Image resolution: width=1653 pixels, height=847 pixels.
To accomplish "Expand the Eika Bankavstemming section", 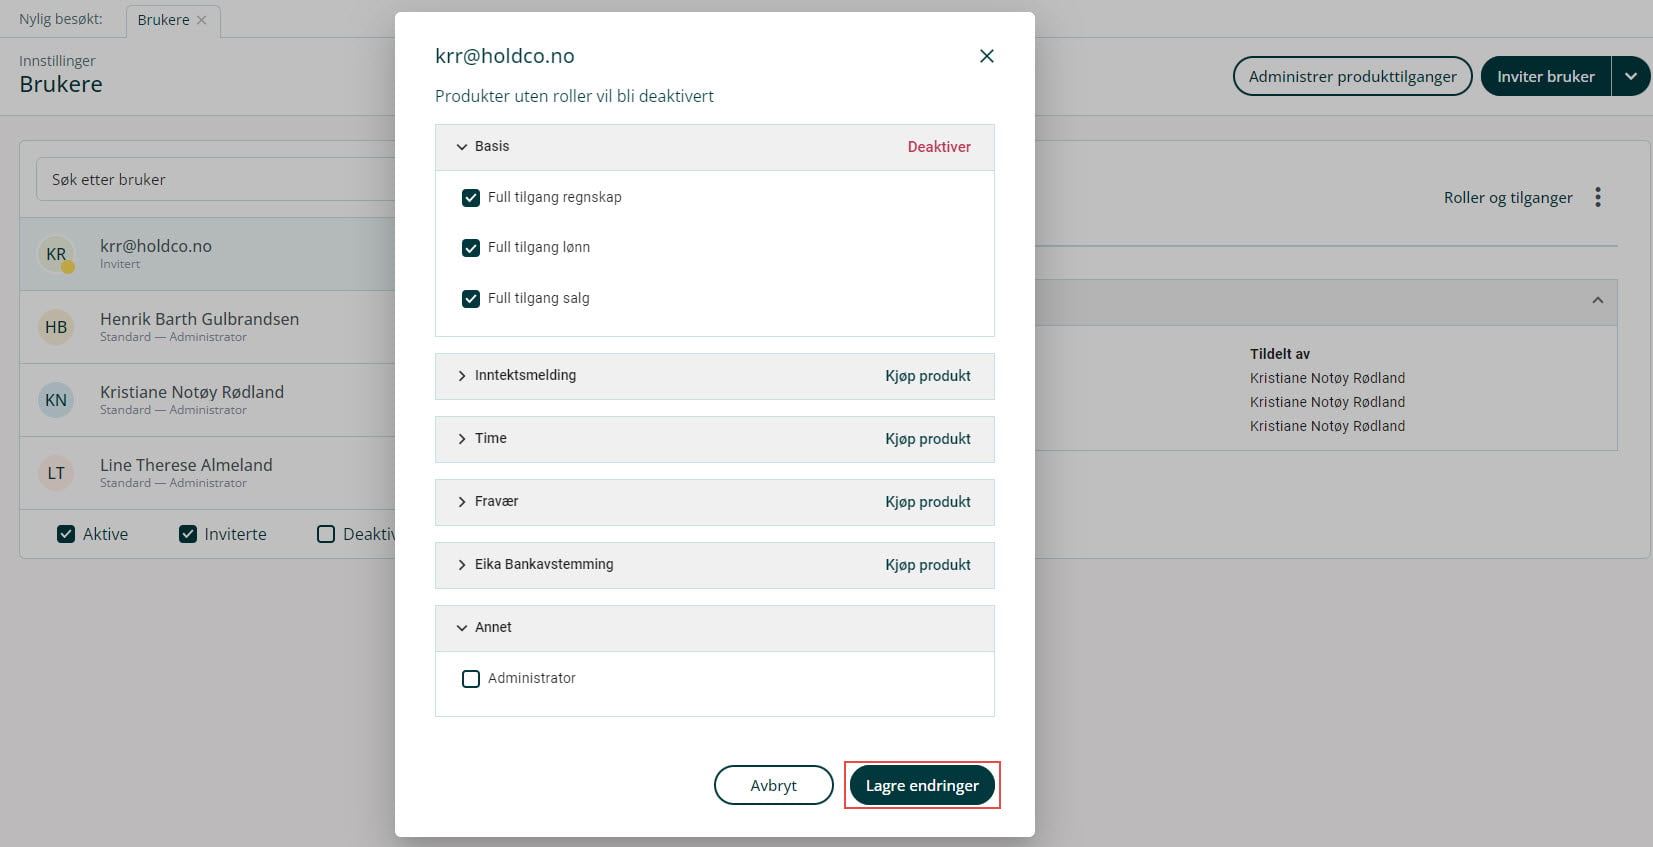I will click(462, 565).
